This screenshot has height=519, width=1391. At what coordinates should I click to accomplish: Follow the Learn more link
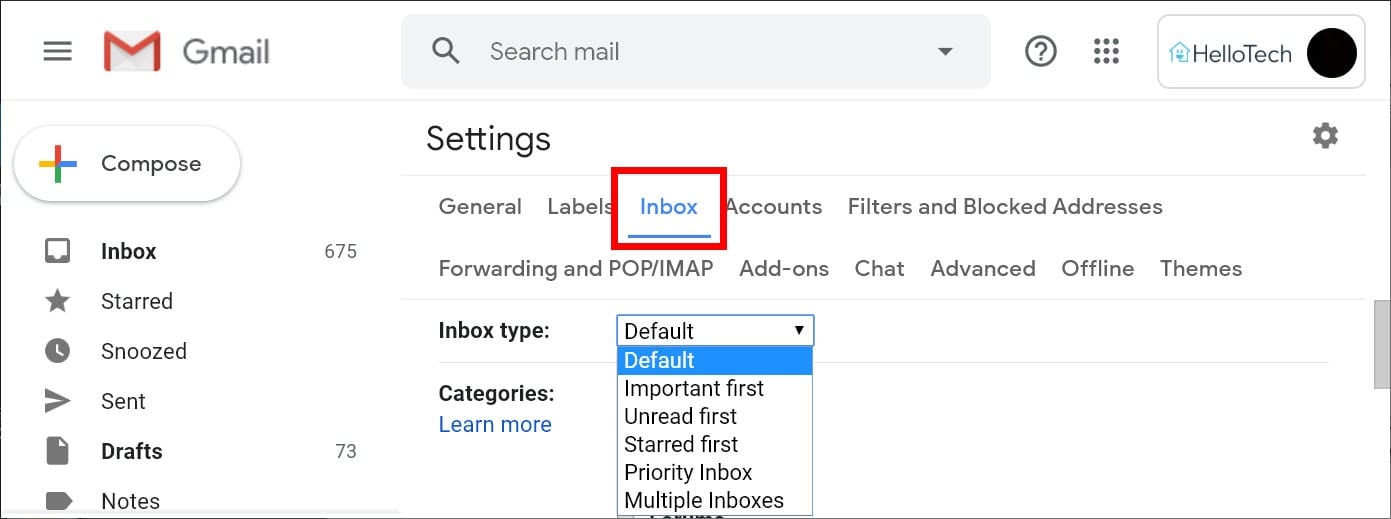[x=495, y=424]
